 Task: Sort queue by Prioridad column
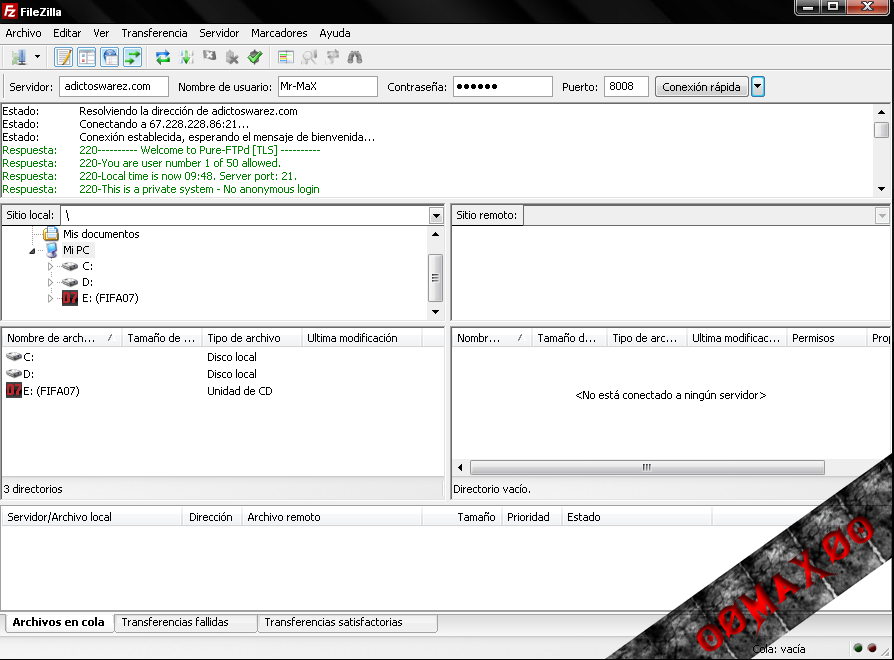(x=531, y=517)
